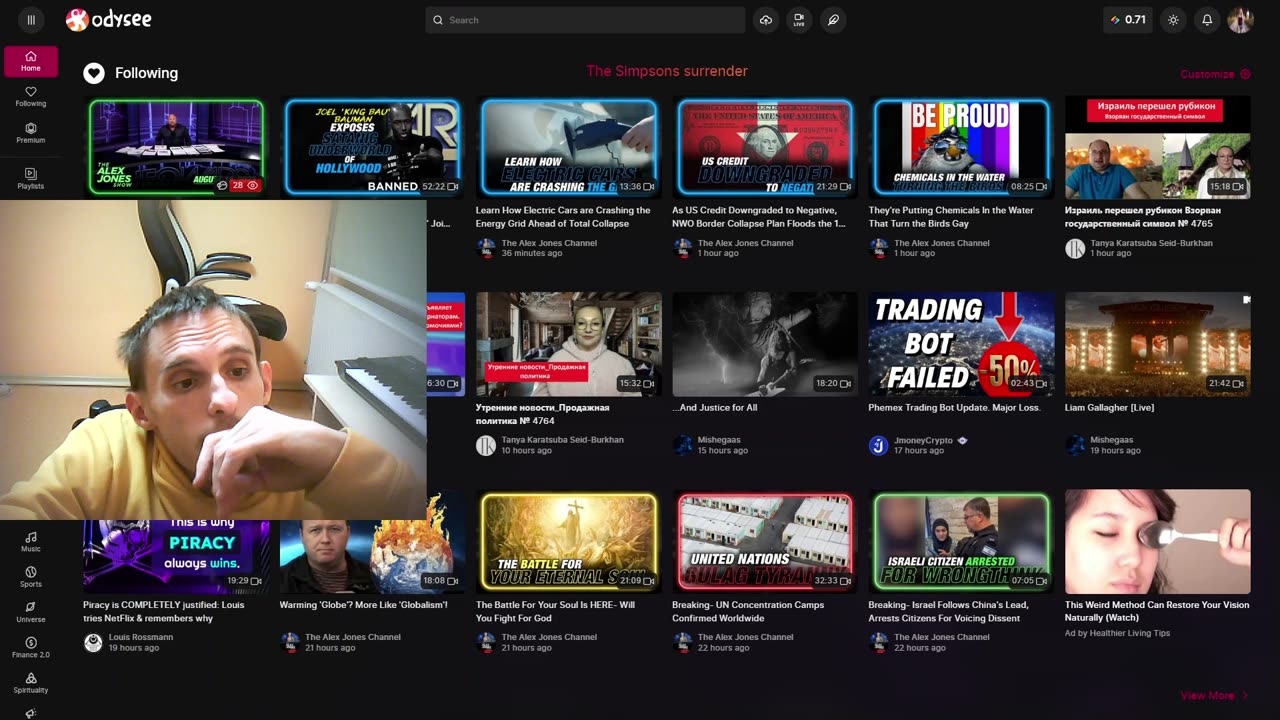The width and height of the screenshot is (1280, 720).
Task: Open the Be Proud chemicals video thumbnail
Action: tap(961, 147)
